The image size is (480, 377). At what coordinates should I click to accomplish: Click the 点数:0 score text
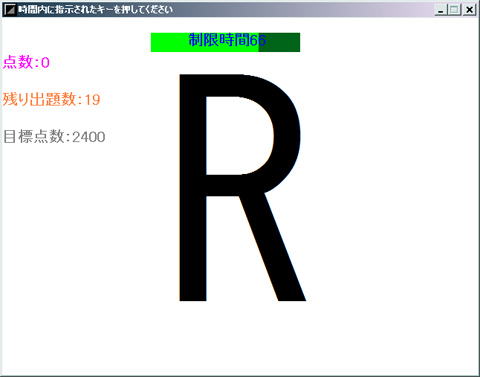coord(26,62)
